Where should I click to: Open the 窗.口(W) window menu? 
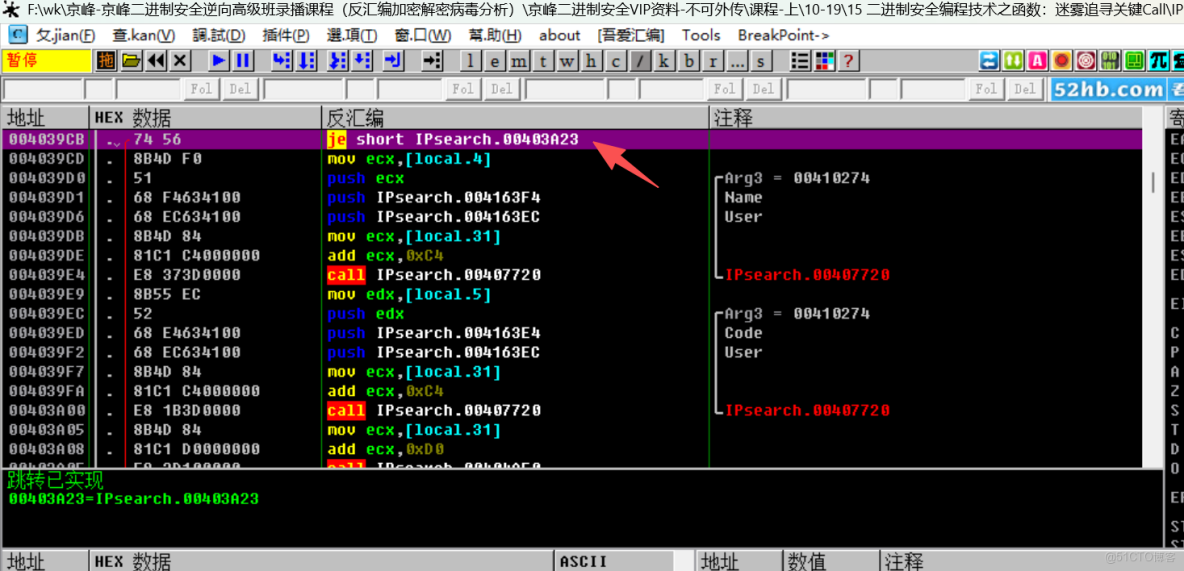point(423,35)
